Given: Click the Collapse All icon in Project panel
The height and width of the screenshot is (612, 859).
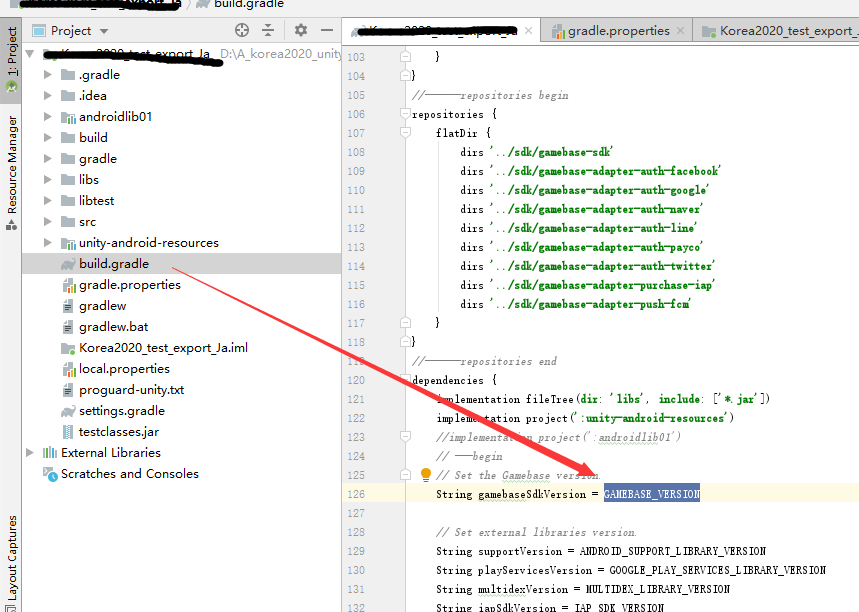Looking at the screenshot, I should pos(266,30).
